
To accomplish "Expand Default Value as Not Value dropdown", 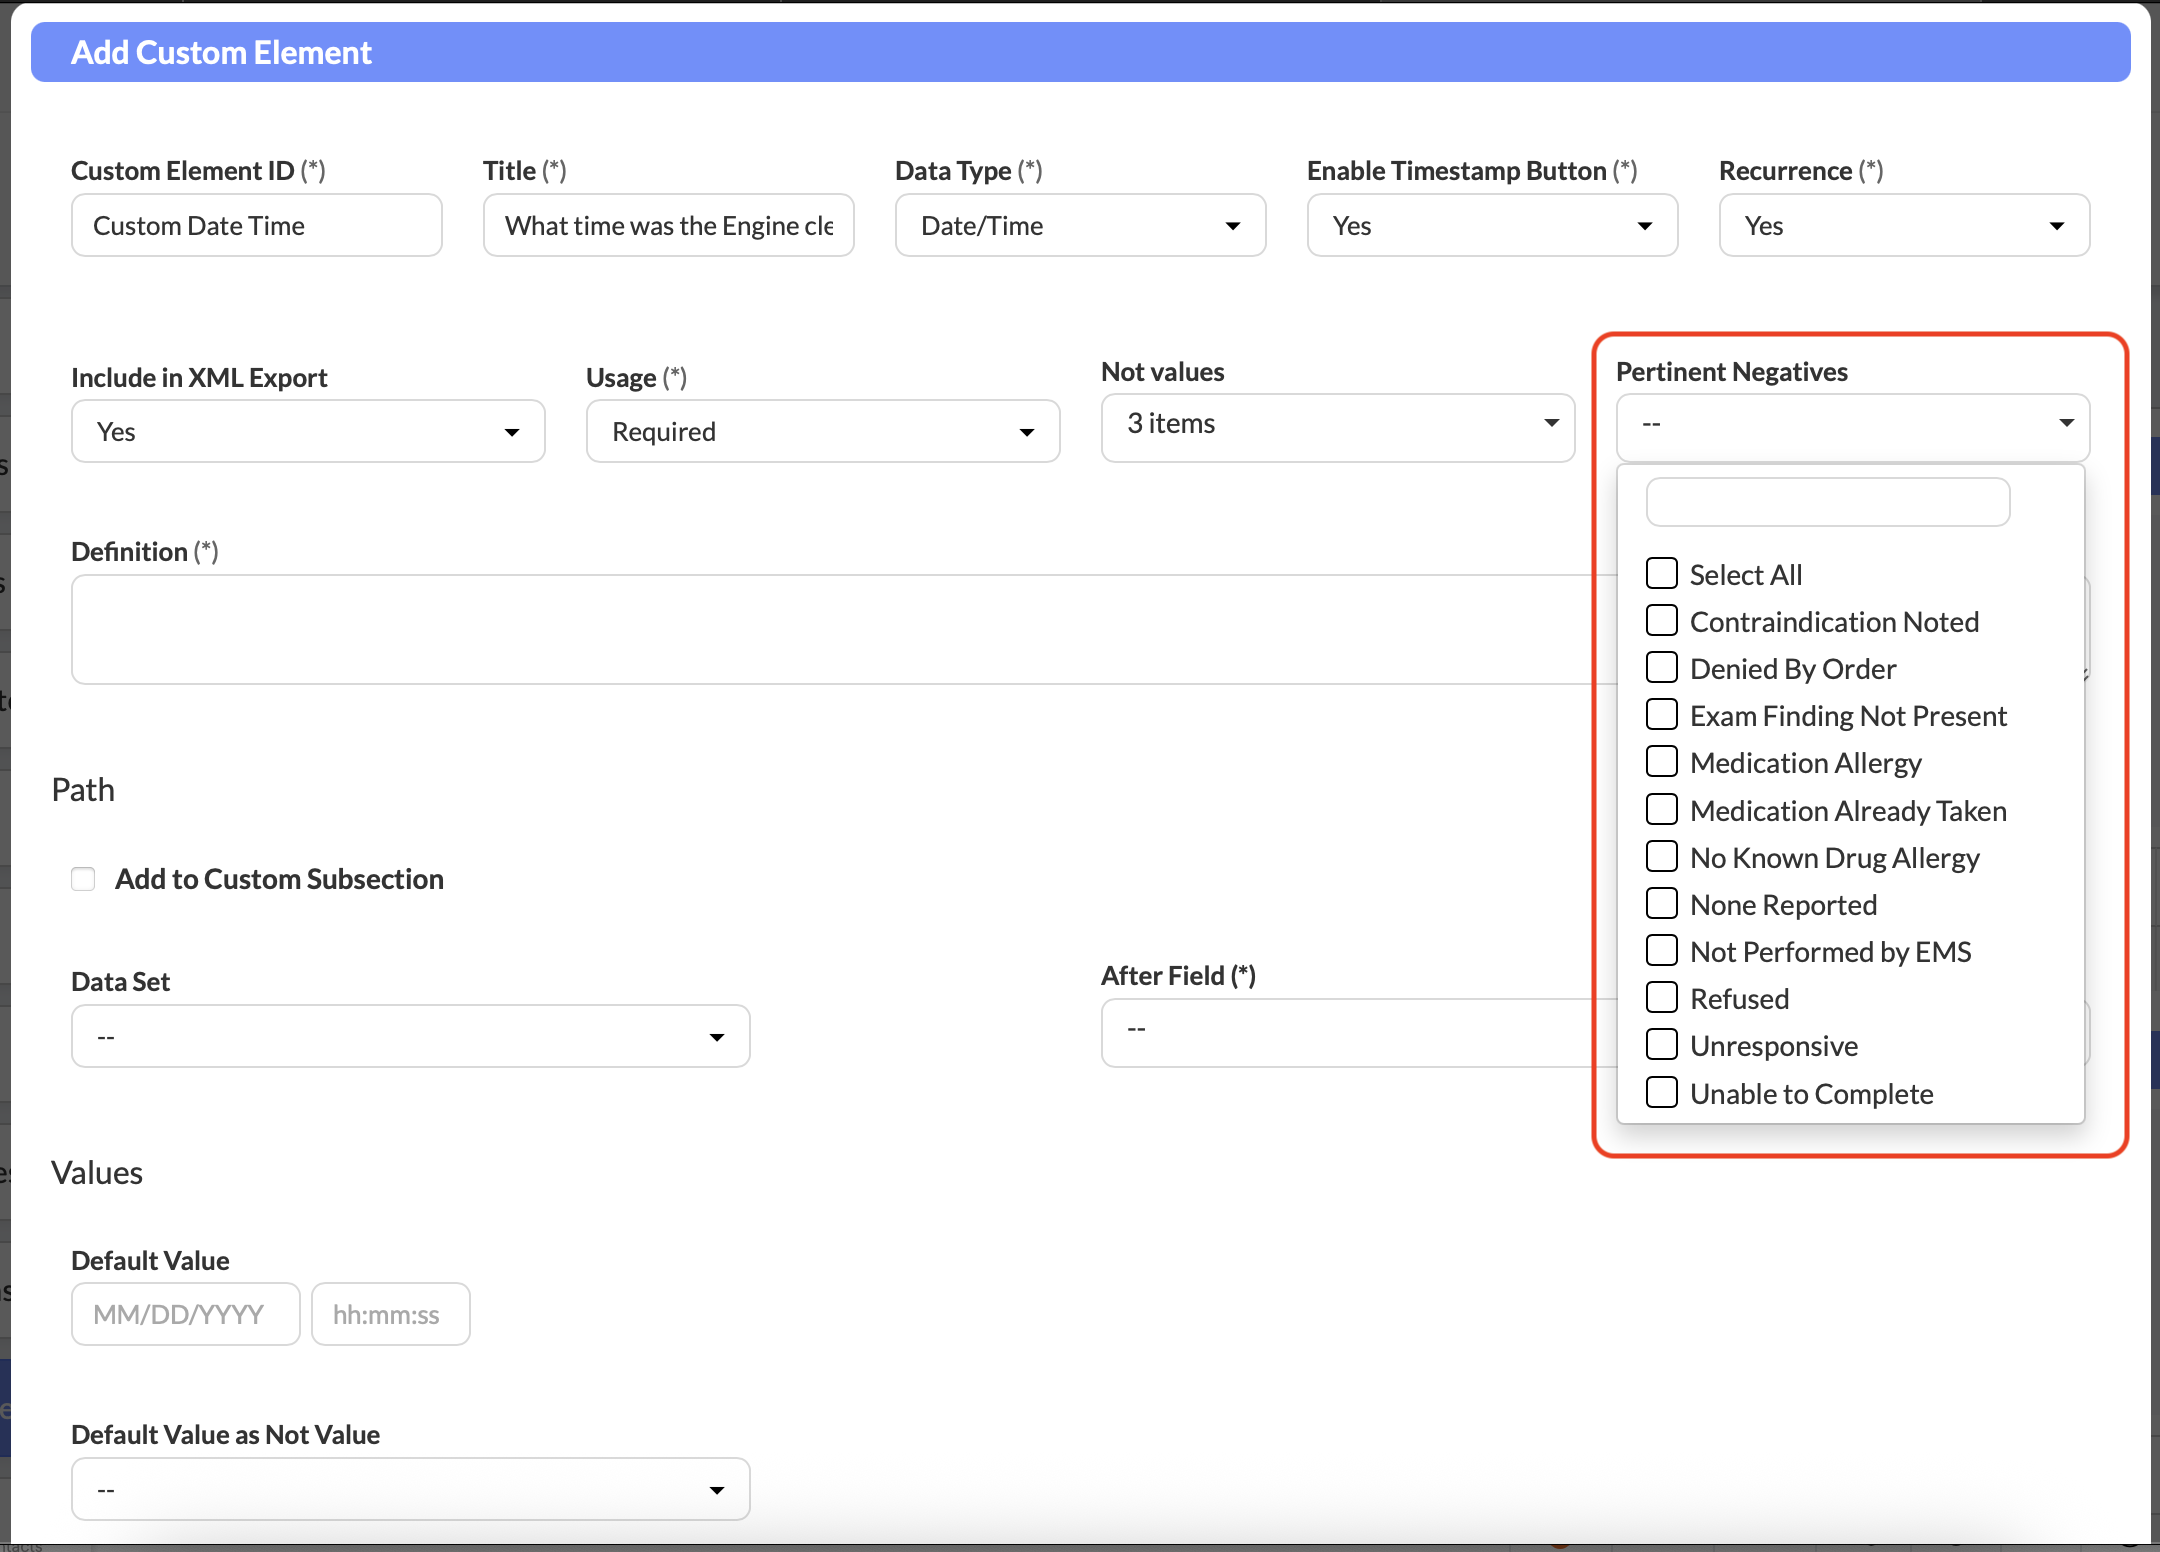I will click(x=410, y=1490).
